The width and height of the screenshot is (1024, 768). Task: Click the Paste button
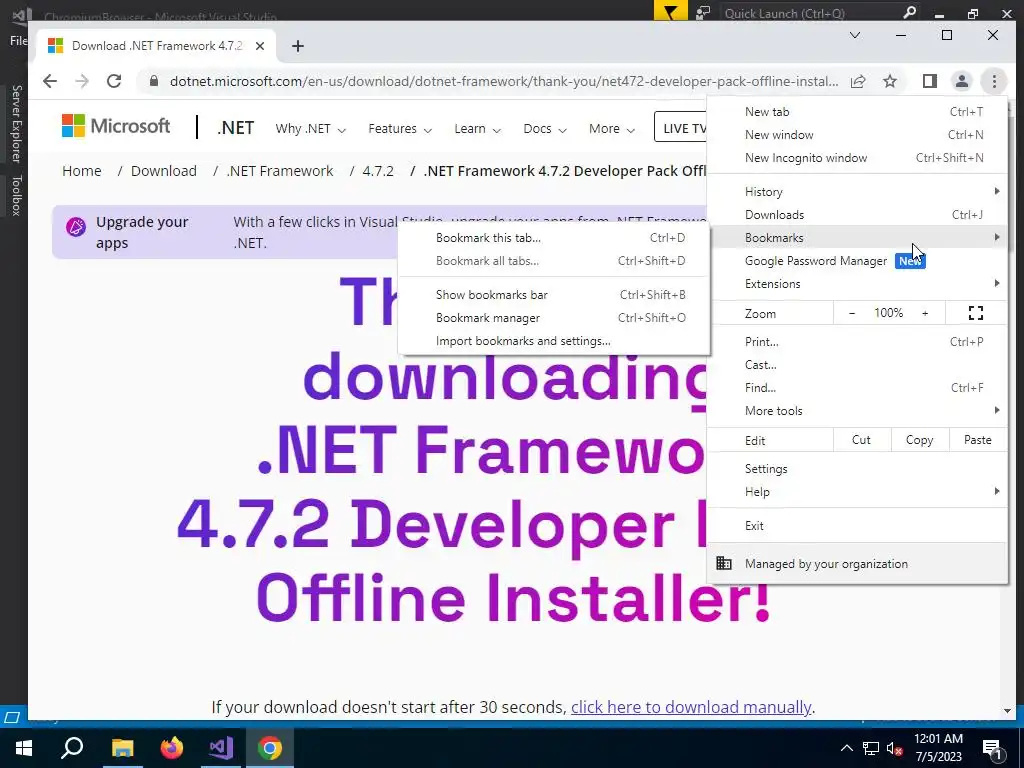pos(978,440)
